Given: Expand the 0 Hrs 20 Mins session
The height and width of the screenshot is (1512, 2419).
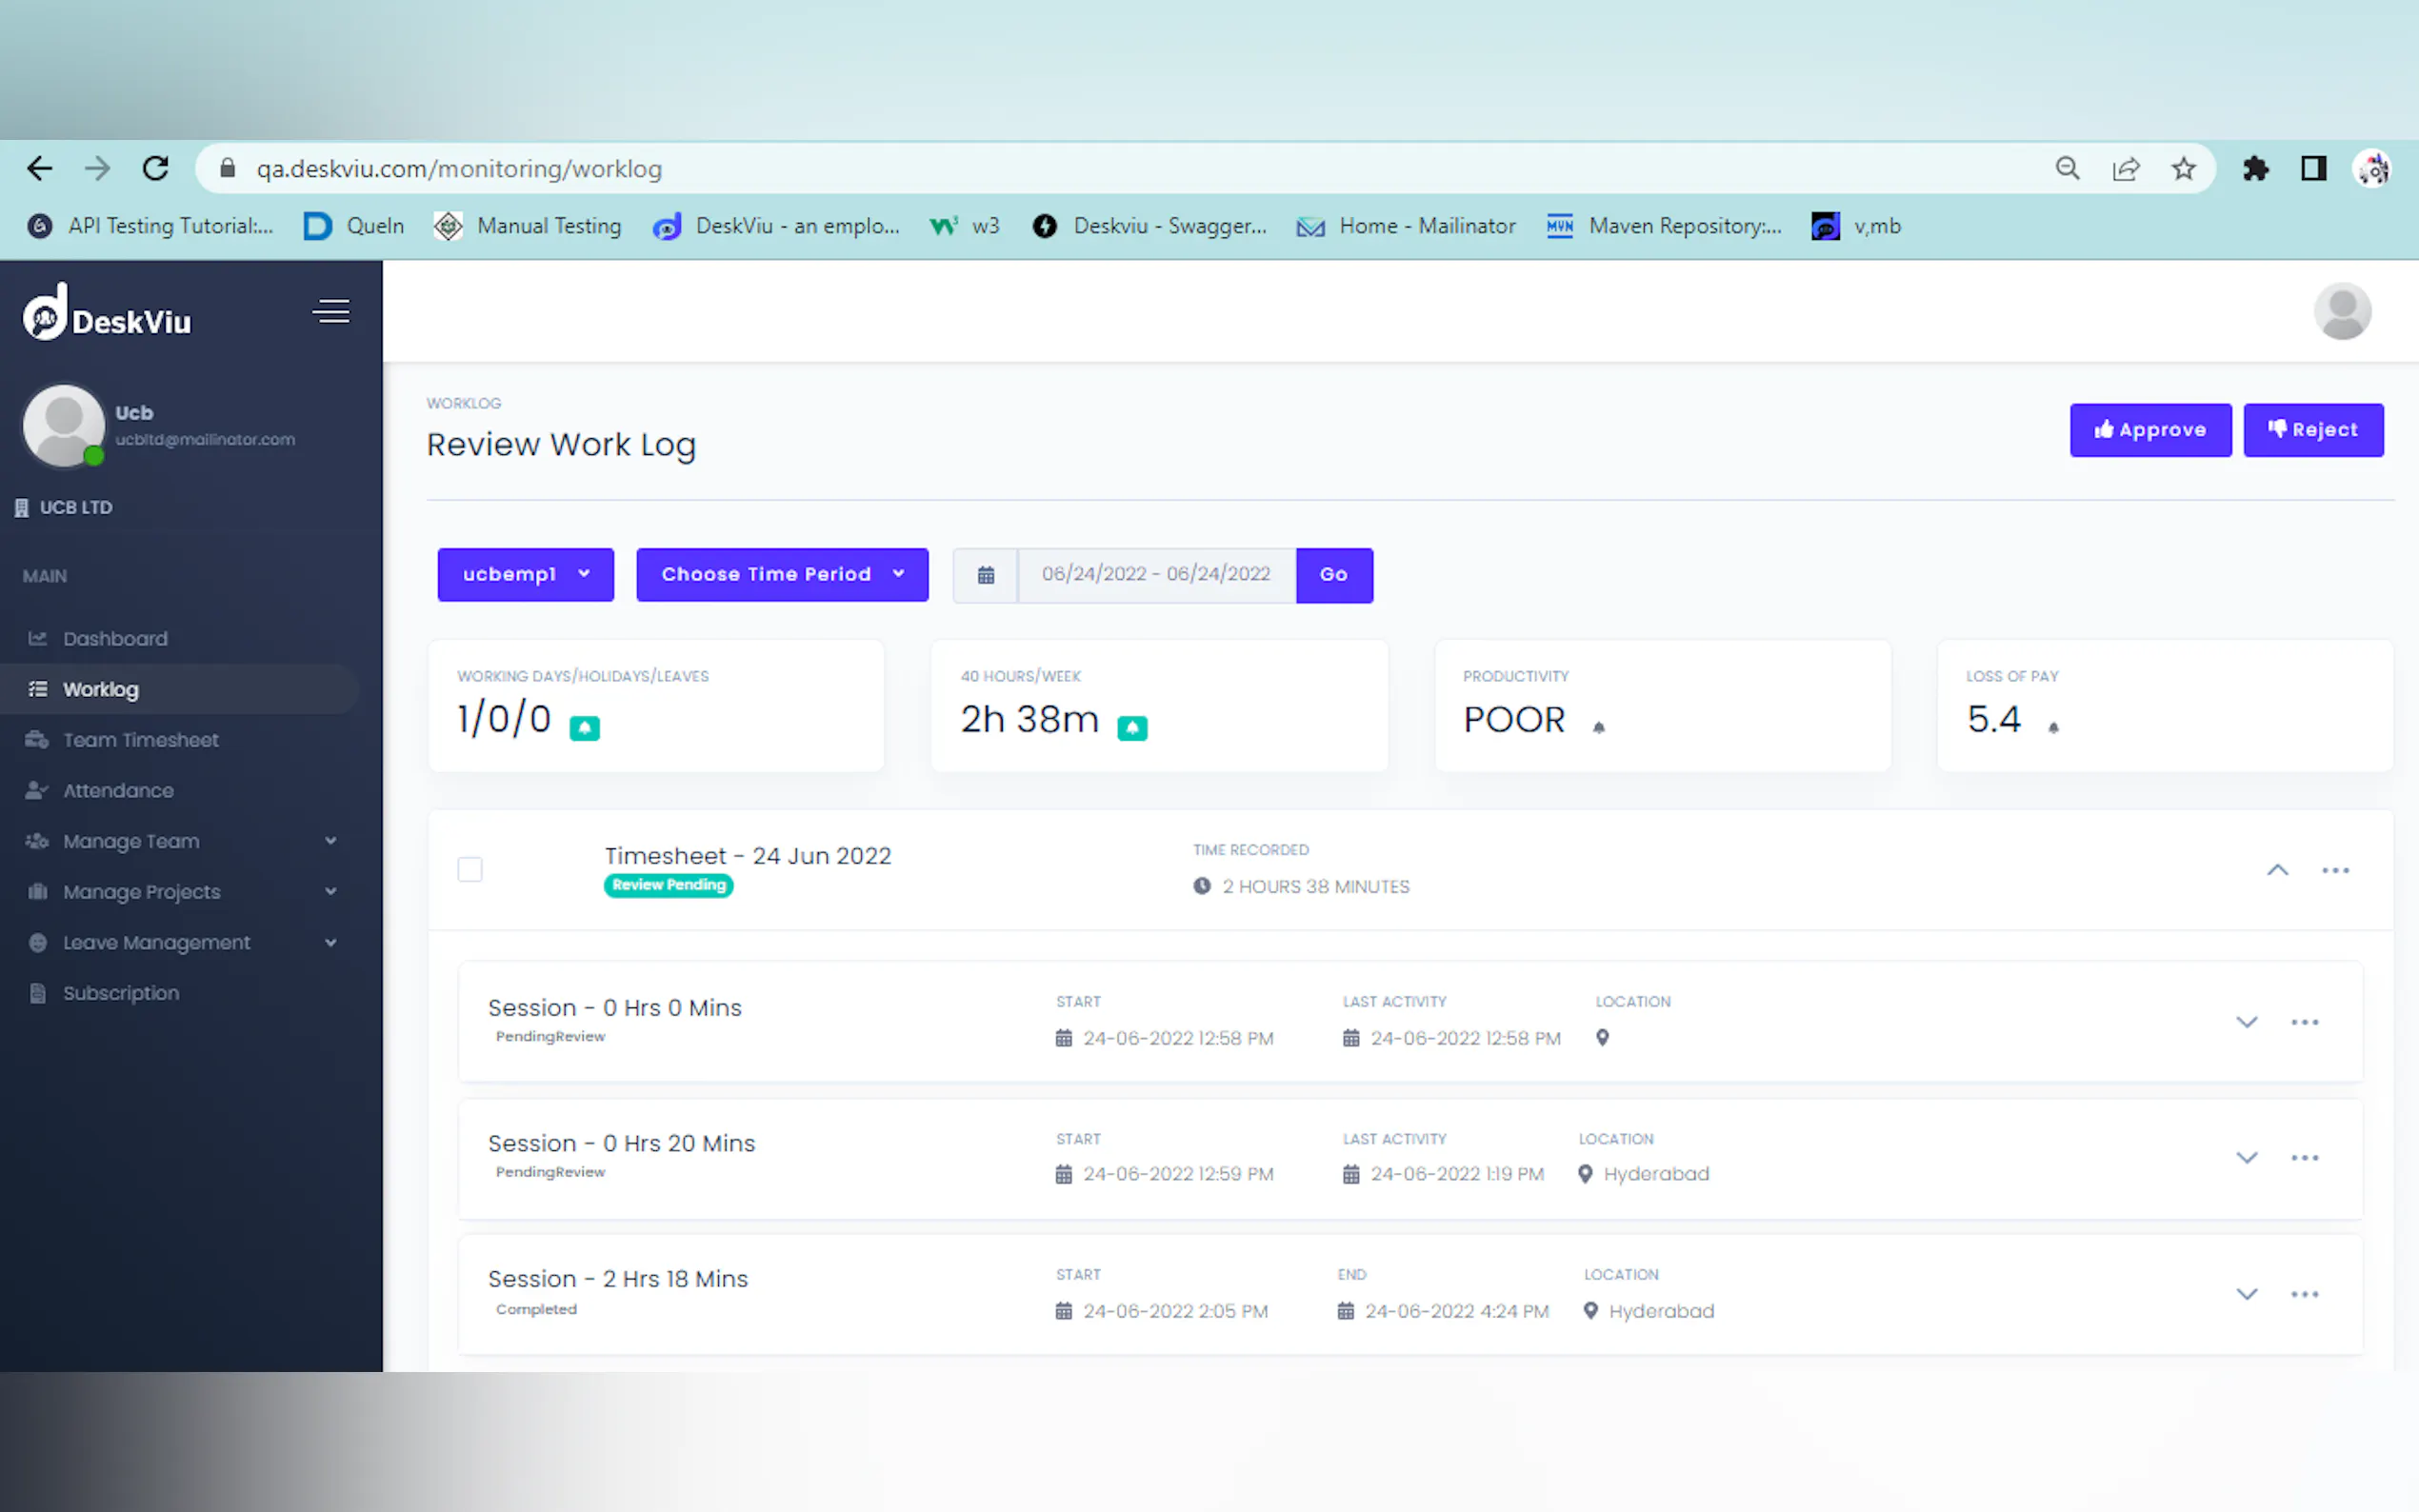Looking at the screenshot, I should click(x=2246, y=1158).
